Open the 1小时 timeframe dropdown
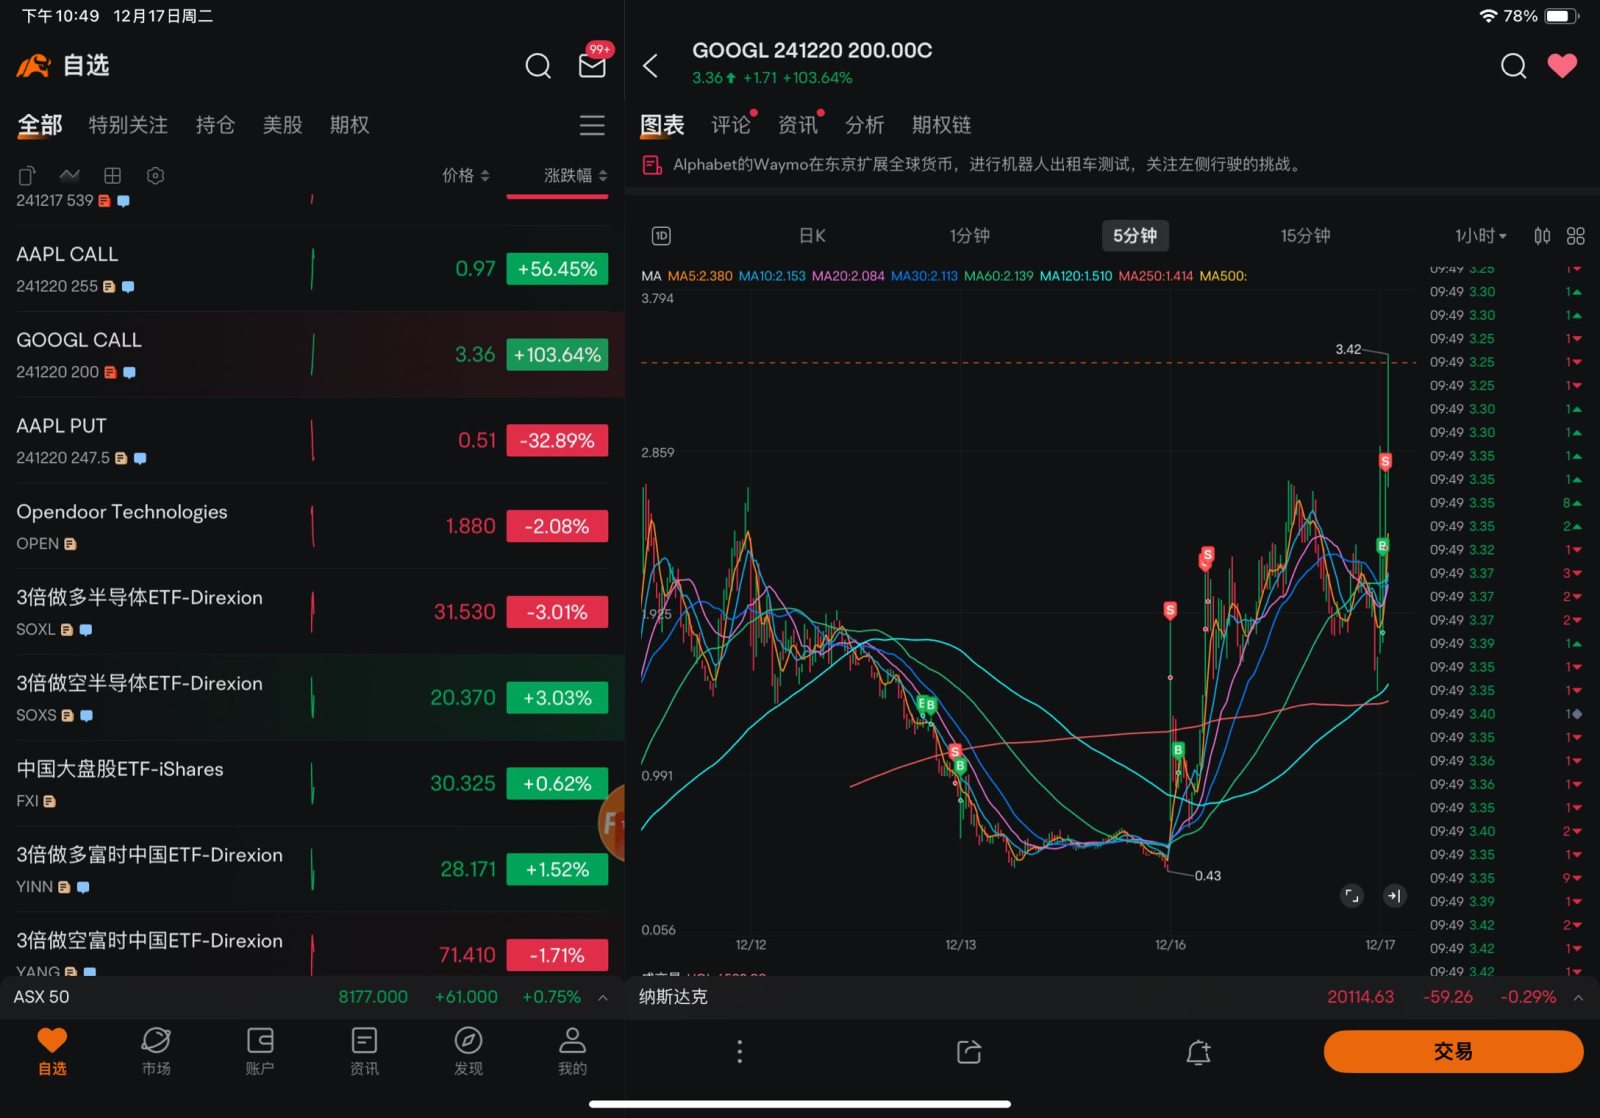This screenshot has width=1600, height=1118. [1480, 236]
